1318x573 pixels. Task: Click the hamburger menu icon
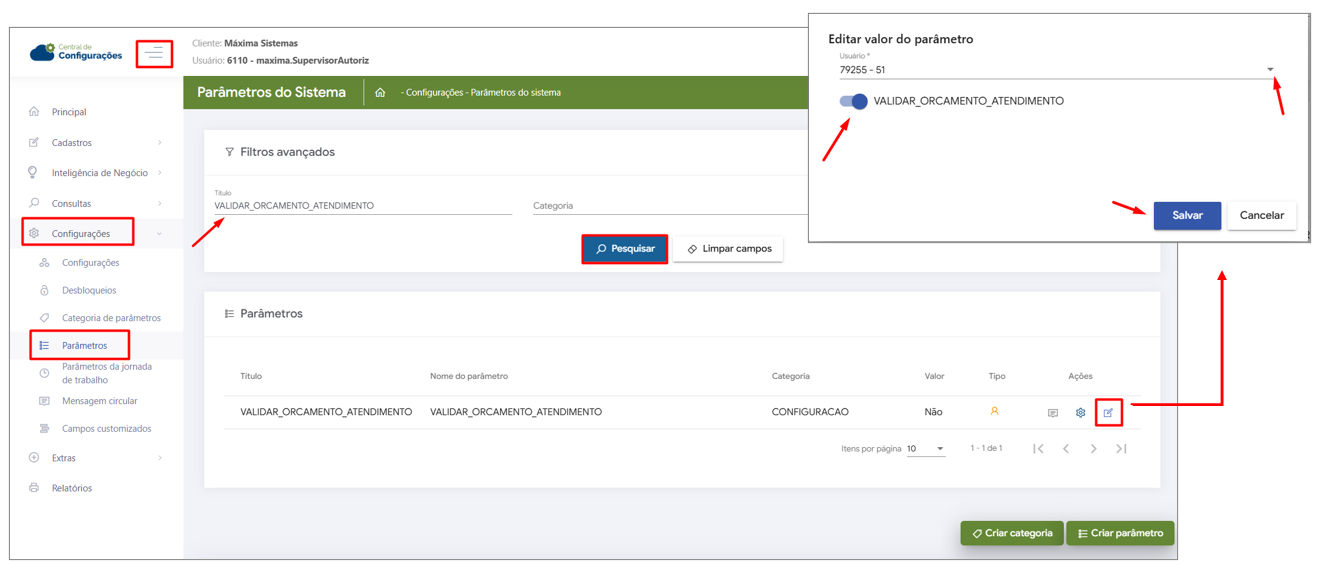(x=154, y=53)
